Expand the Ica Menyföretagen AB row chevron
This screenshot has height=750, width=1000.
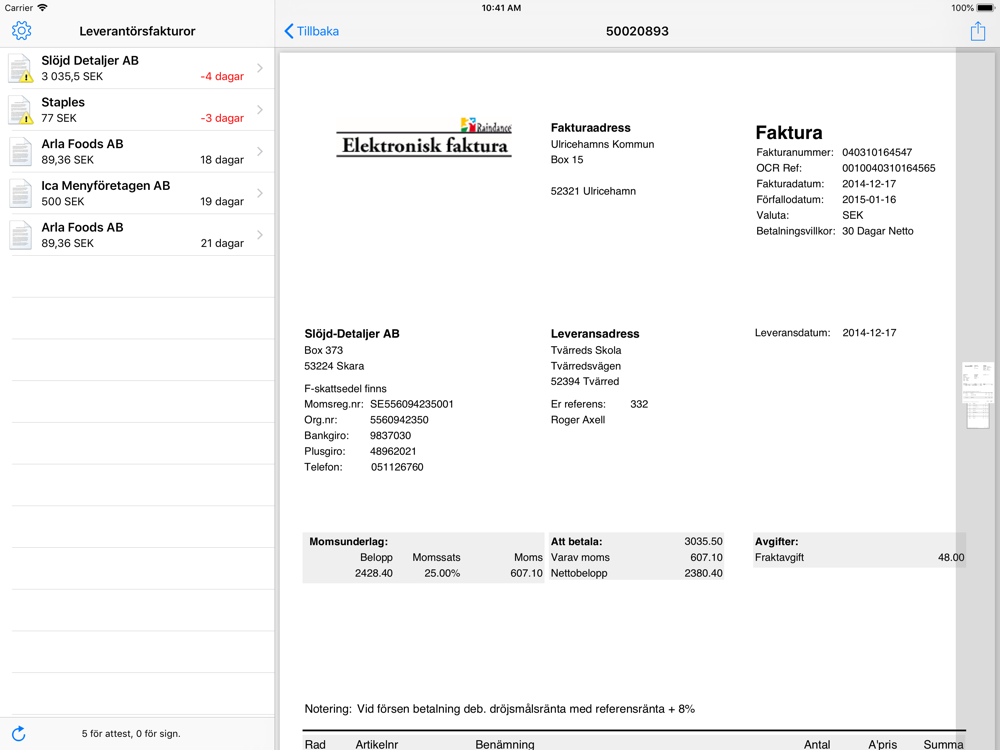point(260,193)
